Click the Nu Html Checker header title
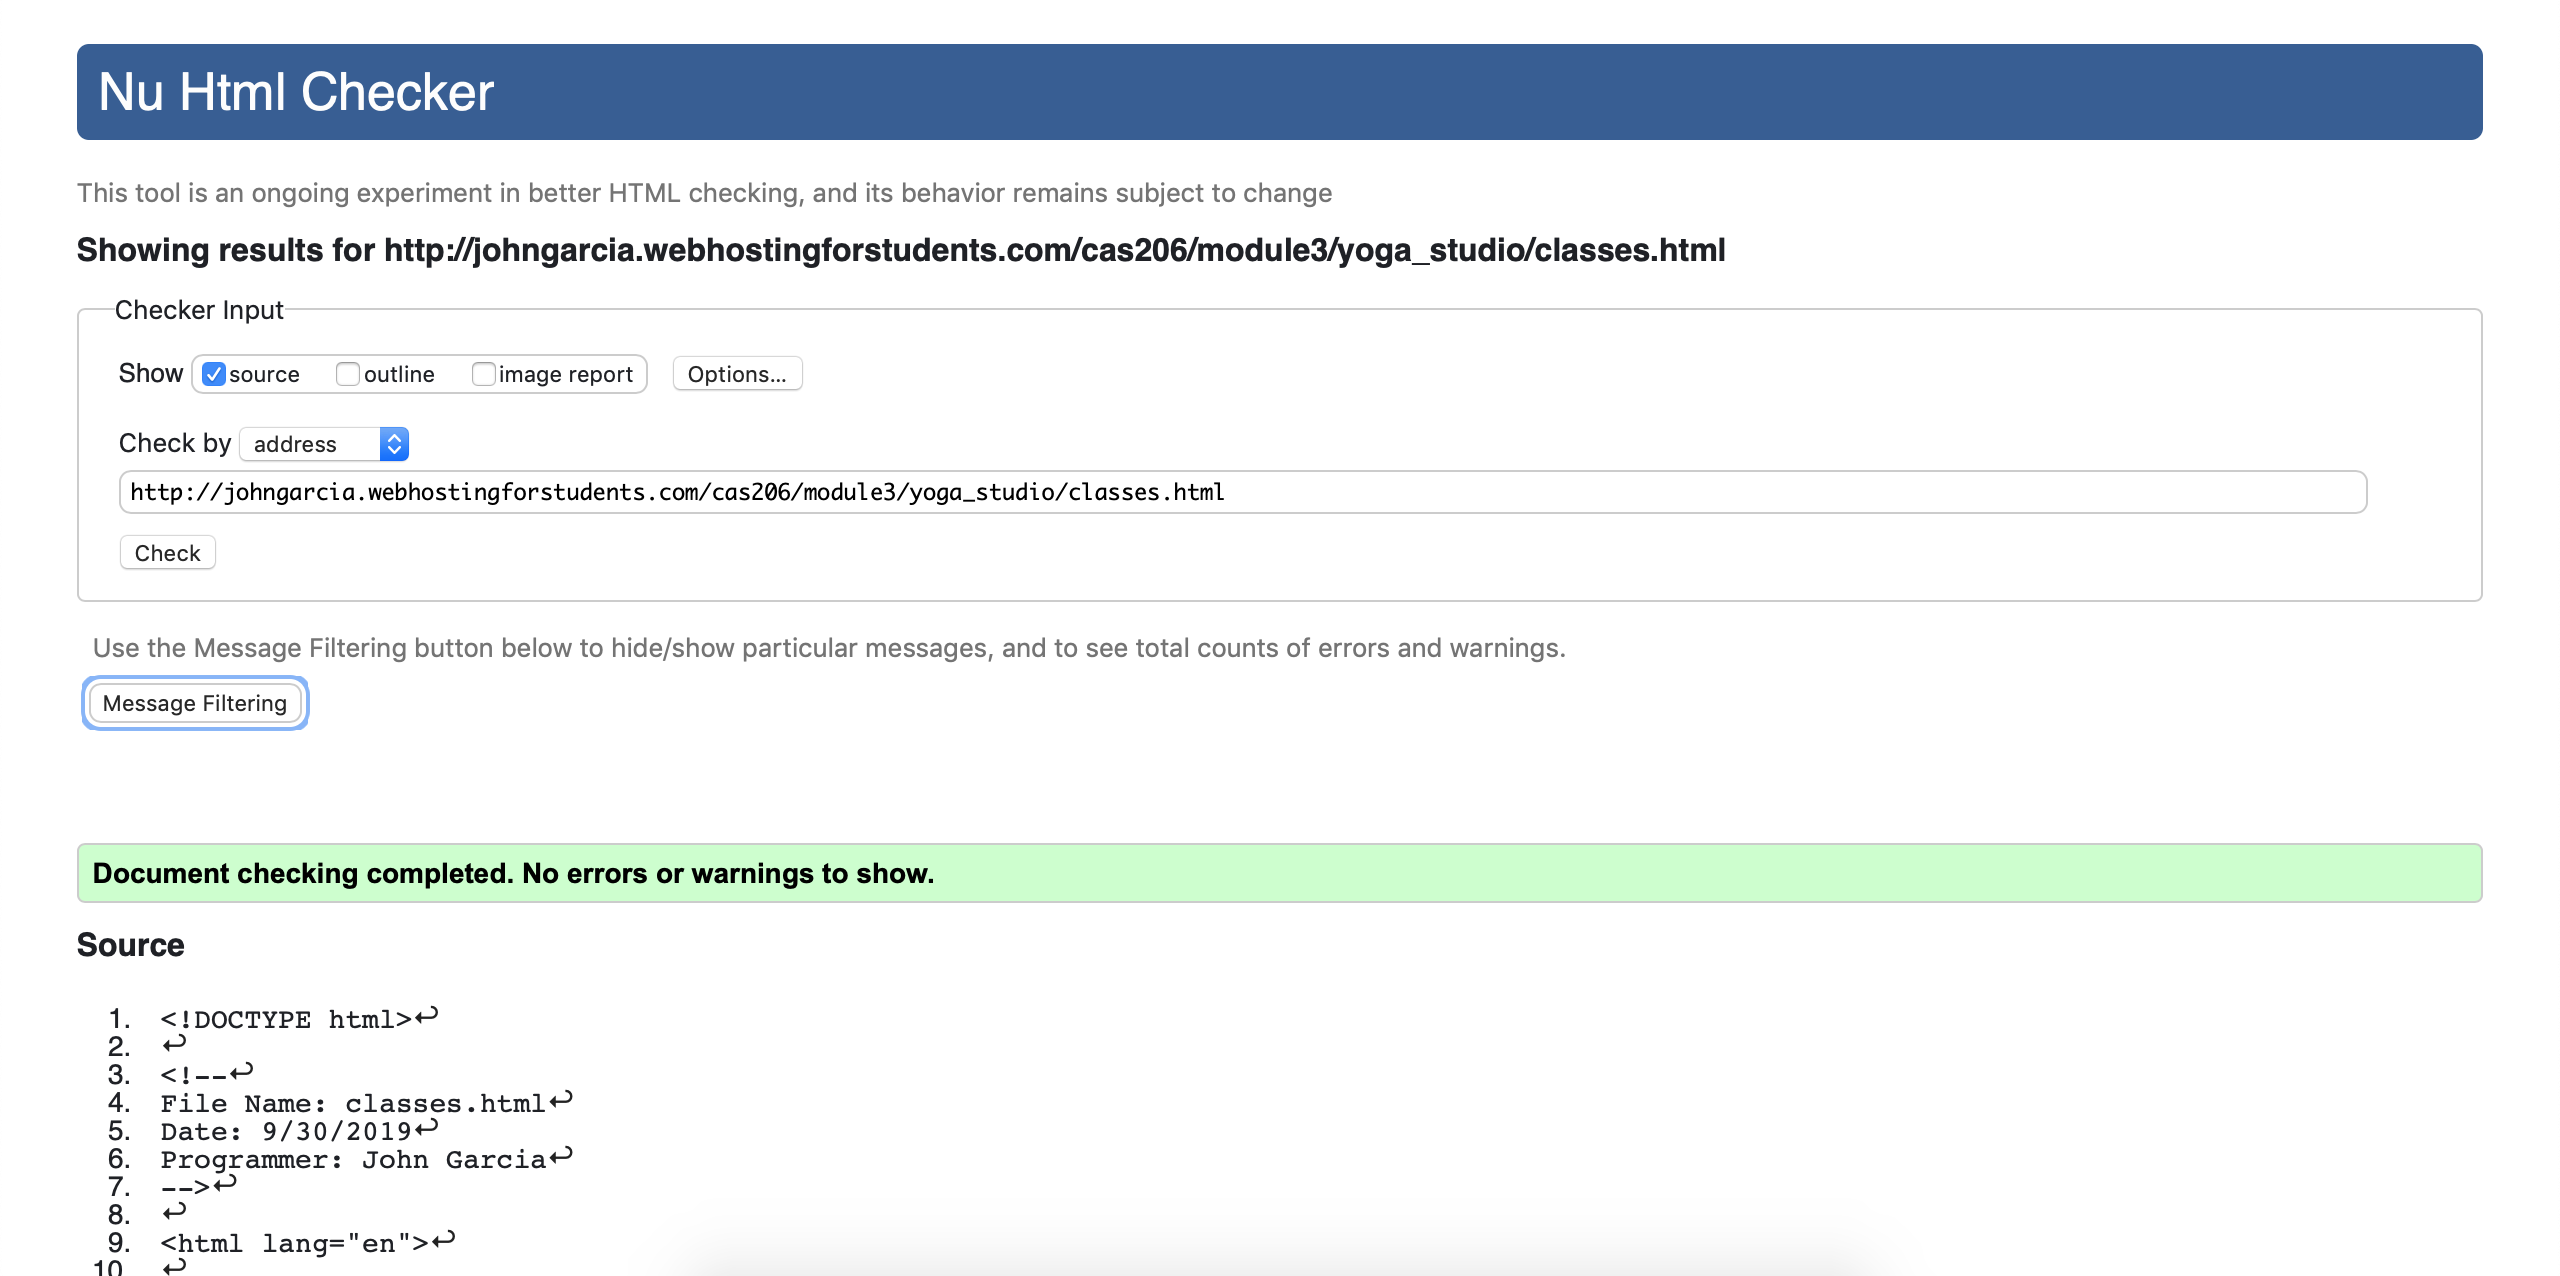The image size is (2560, 1276). pos(296,92)
